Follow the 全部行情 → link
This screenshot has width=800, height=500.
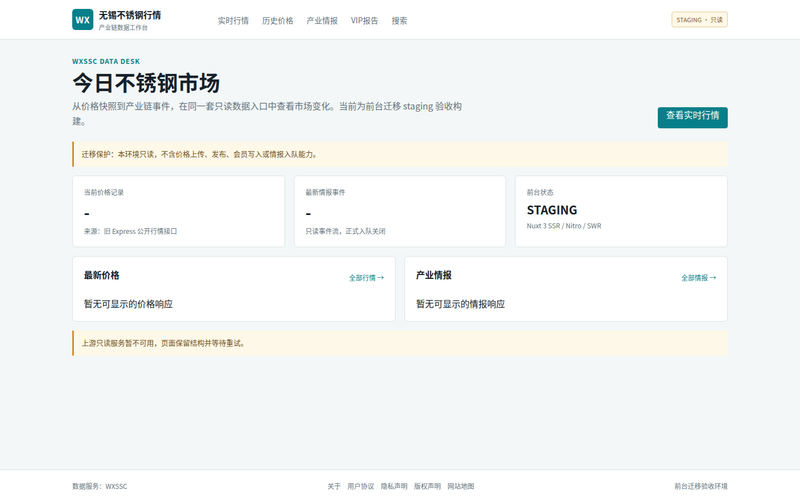pos(366,278)
